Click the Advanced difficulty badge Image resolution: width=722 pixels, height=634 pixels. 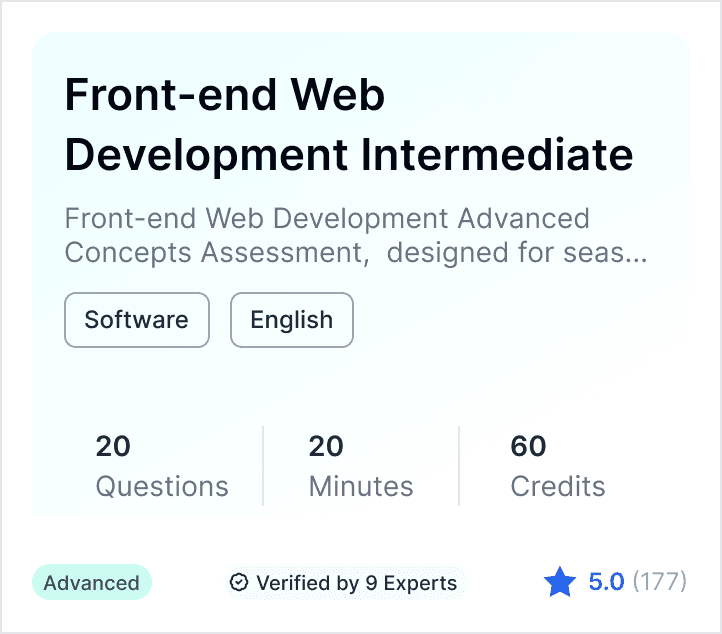pos(92,582)
